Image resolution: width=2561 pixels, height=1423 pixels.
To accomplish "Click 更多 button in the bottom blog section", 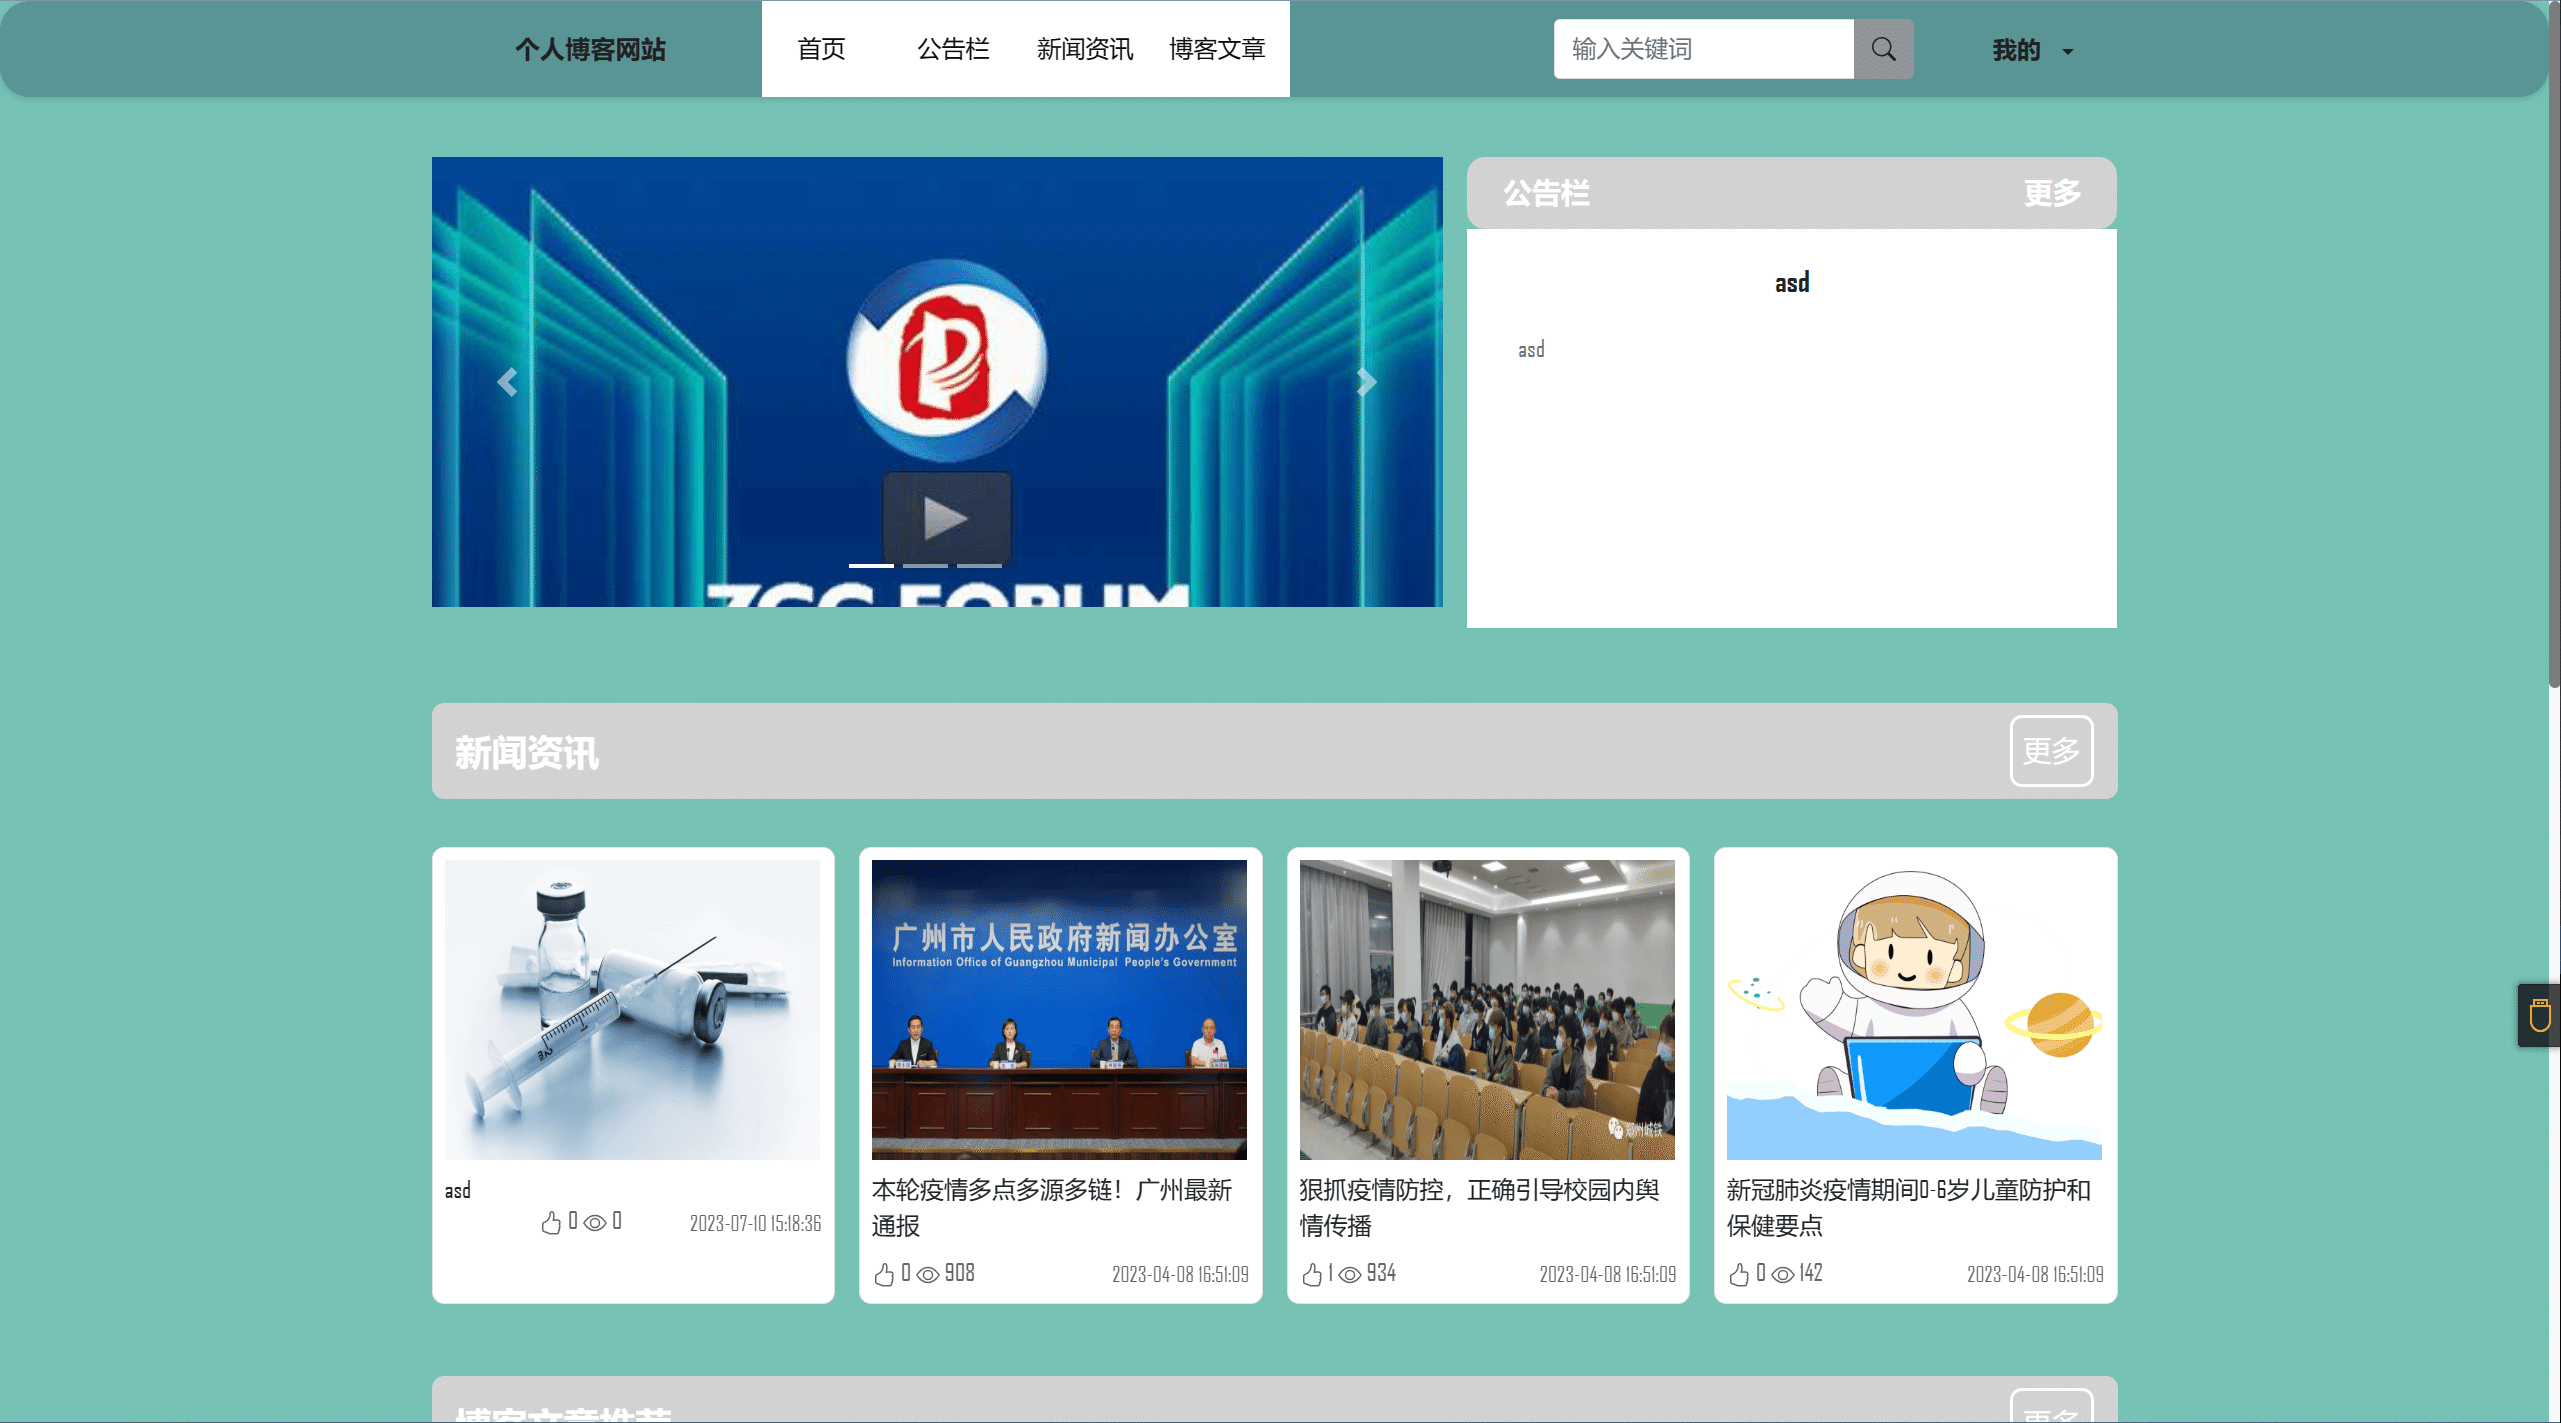I will point(2051,1406).
